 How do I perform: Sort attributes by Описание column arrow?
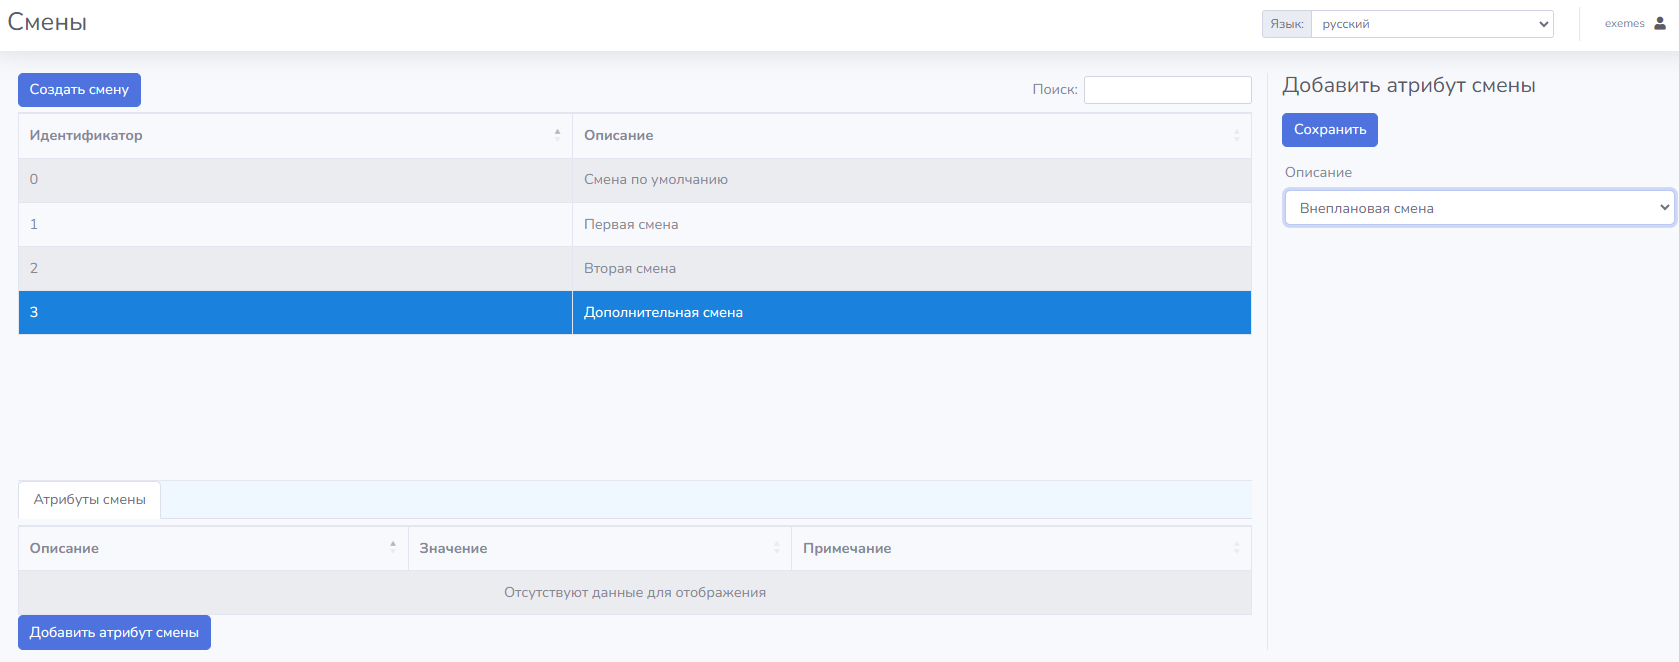(393, 548)
